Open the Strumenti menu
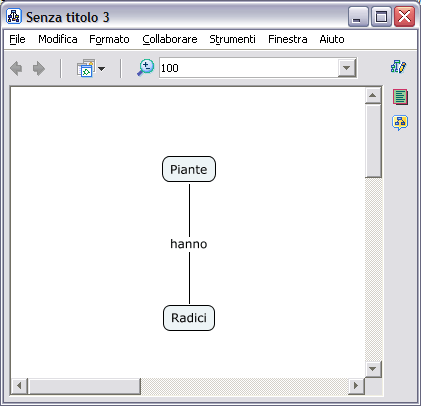 click(232, 39)
